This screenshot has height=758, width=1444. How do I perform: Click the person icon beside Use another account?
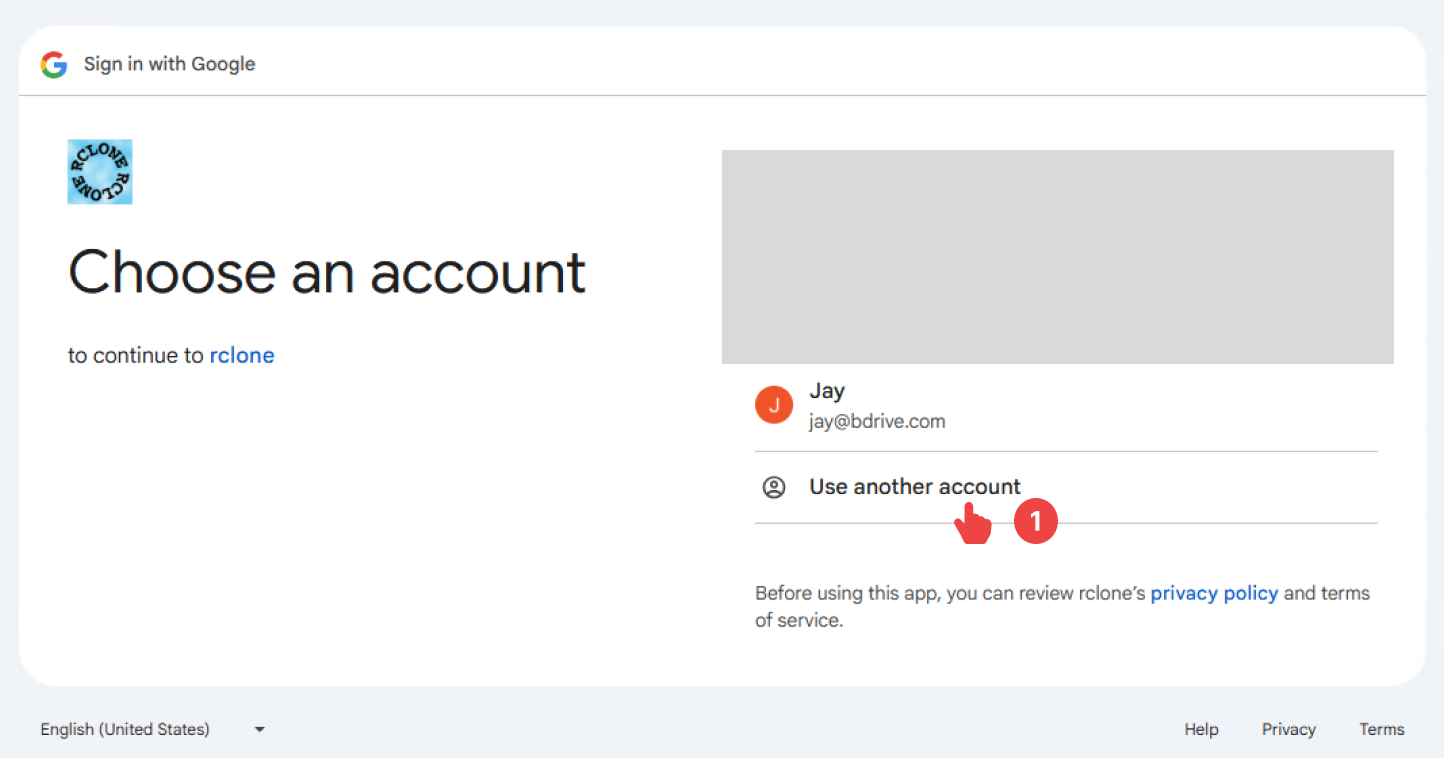coord(775,487)
